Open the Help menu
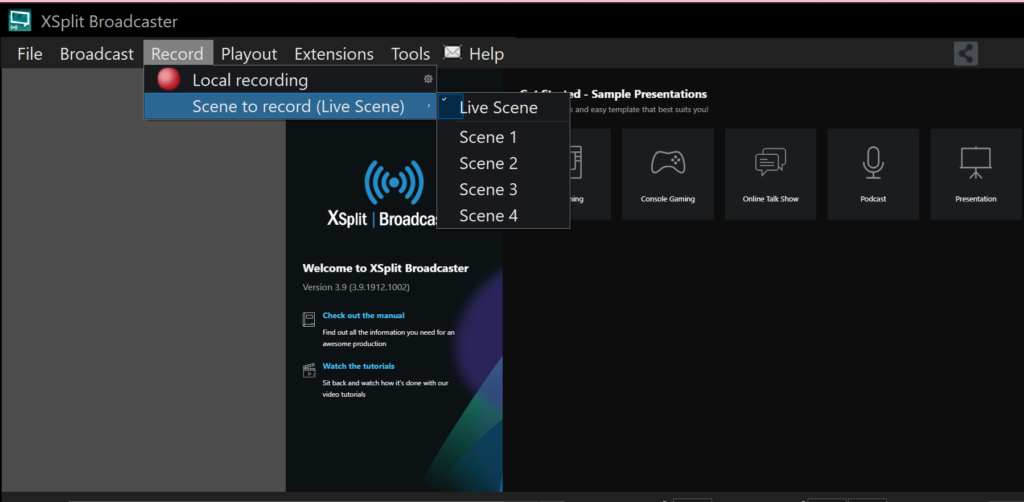1024x502 pixels. pos(487,54)
